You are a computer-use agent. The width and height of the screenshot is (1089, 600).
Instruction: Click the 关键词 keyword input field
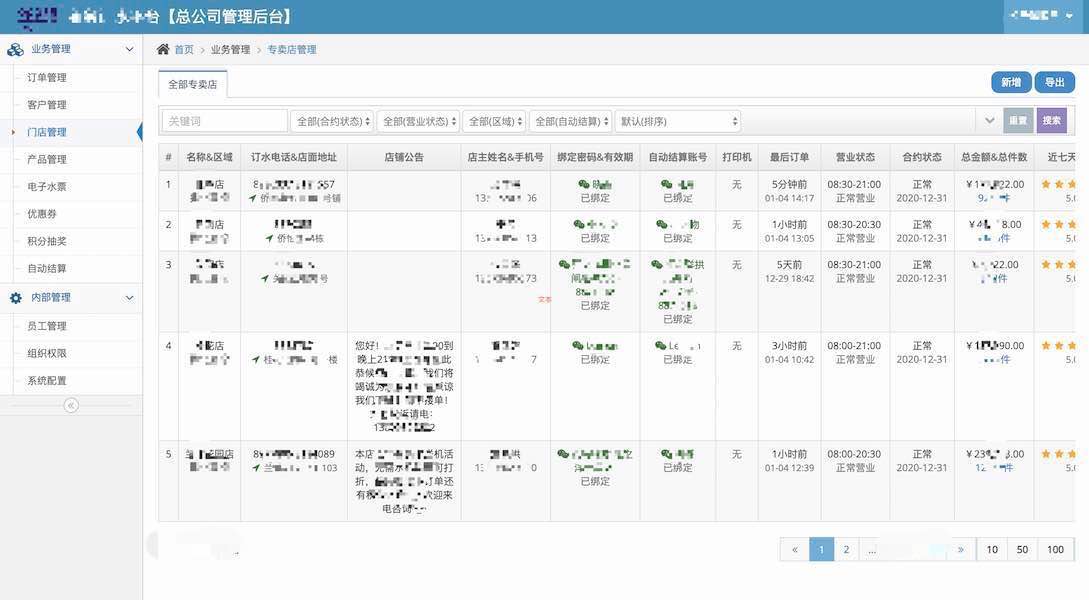222,119
